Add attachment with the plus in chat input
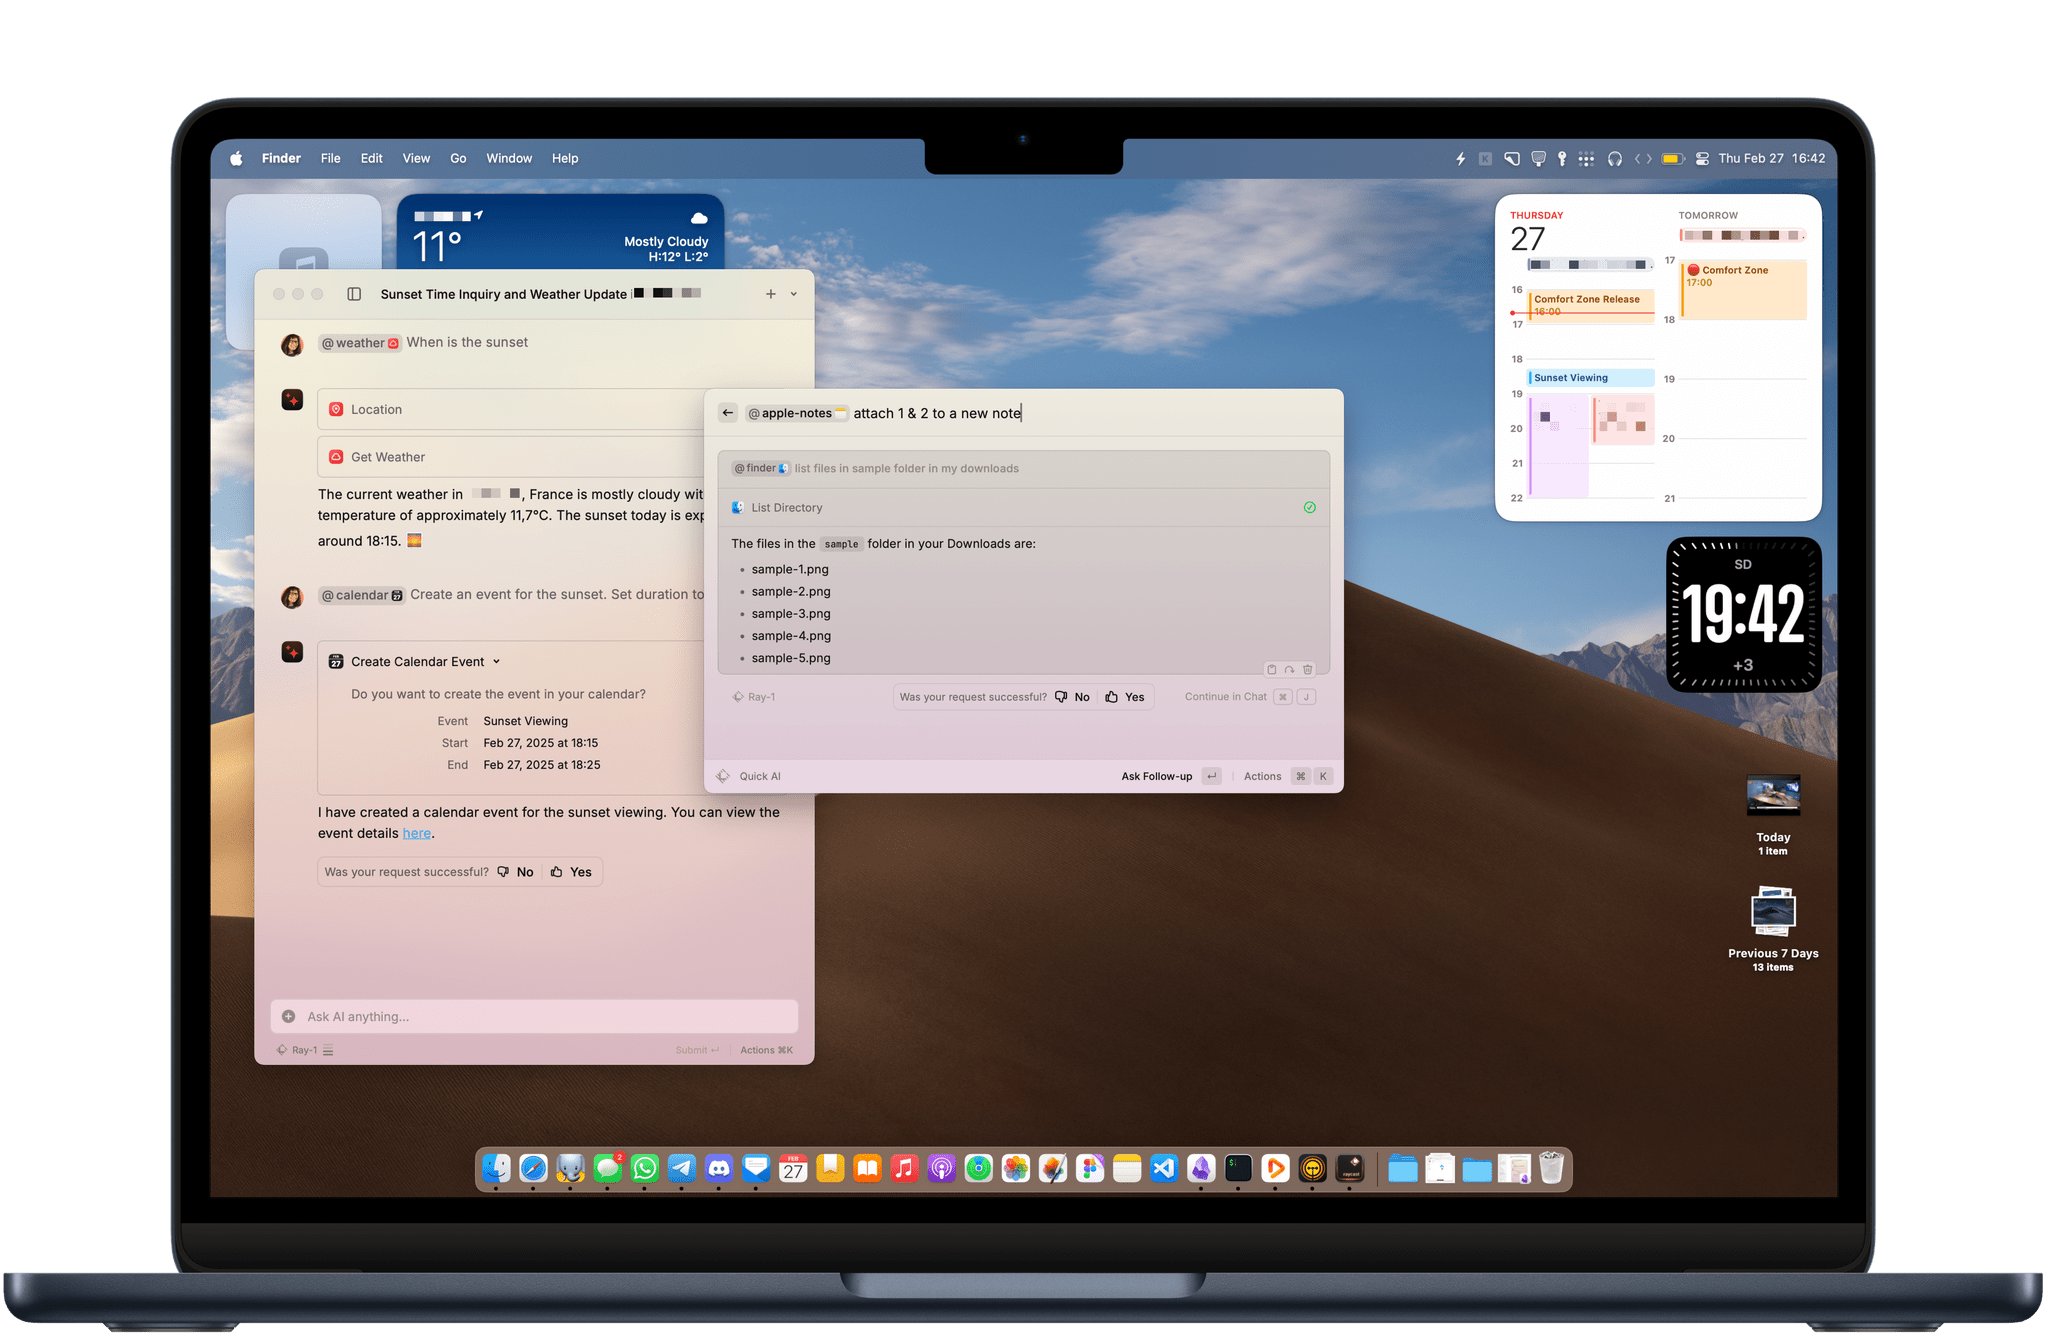Viewport: 2048px width, 1336px height. [x=289, y=1016]
